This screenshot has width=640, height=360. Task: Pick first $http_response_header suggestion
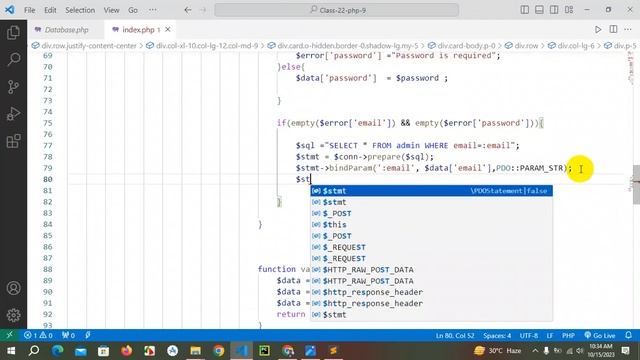(x=431, y=292)
